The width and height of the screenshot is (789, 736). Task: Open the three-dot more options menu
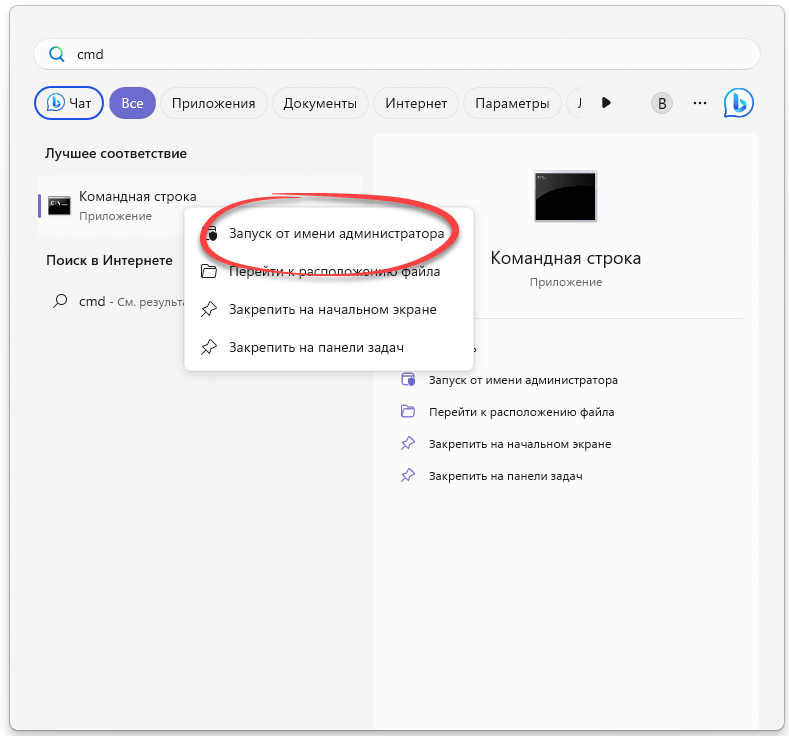699,103
